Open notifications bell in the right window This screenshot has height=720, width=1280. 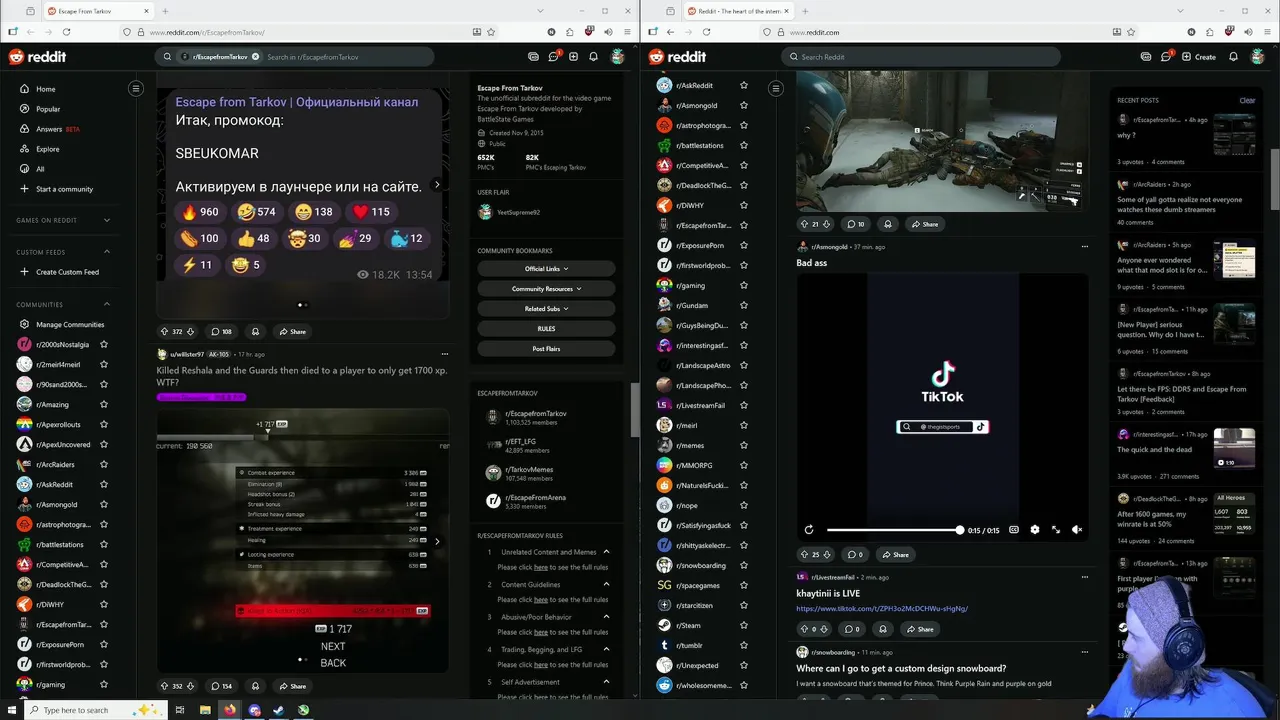click(x=1233, y=57)
